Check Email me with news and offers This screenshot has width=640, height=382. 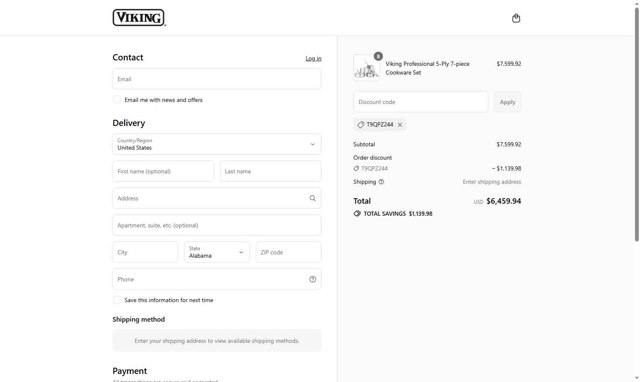point(117,100)
